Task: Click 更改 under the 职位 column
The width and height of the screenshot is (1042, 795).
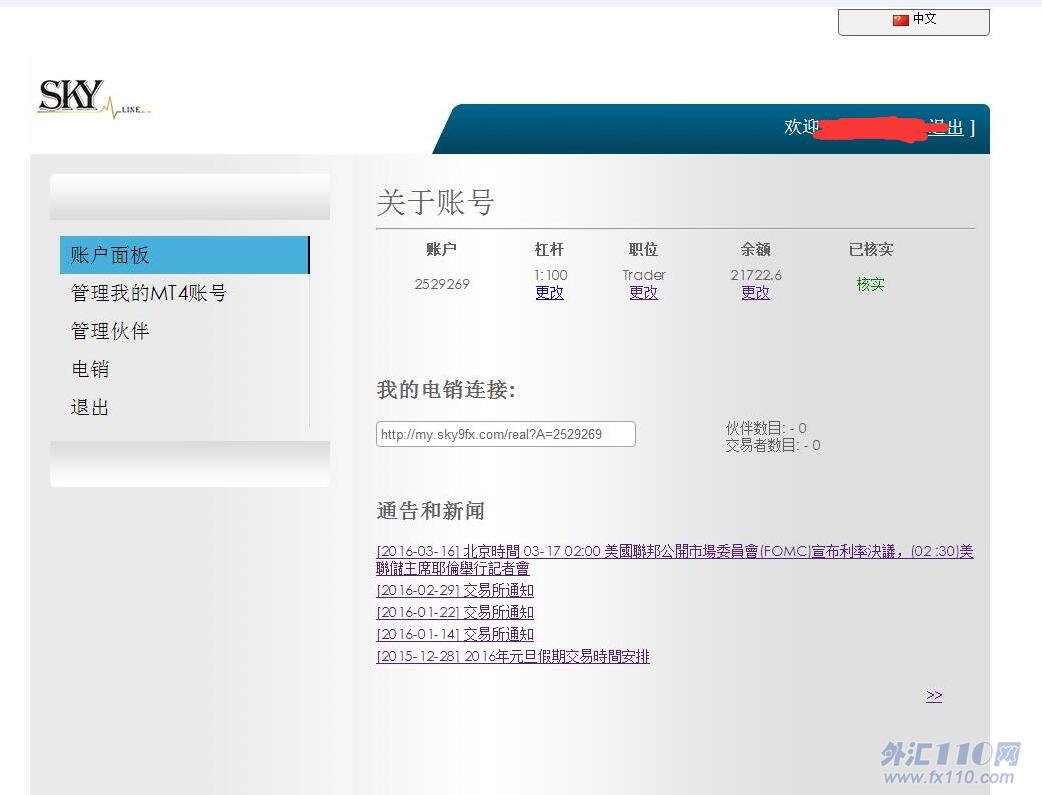Action: 643,293
